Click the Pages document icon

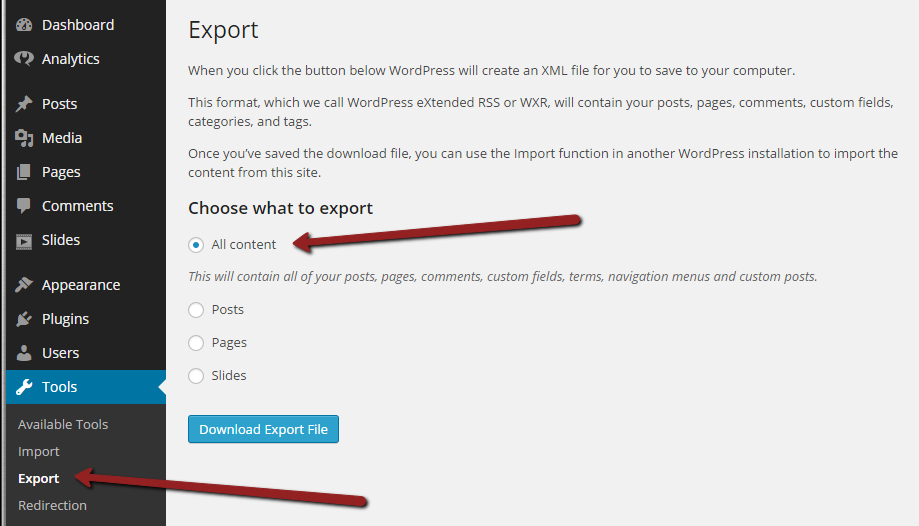pyautogui.click(x=24, y=172)
